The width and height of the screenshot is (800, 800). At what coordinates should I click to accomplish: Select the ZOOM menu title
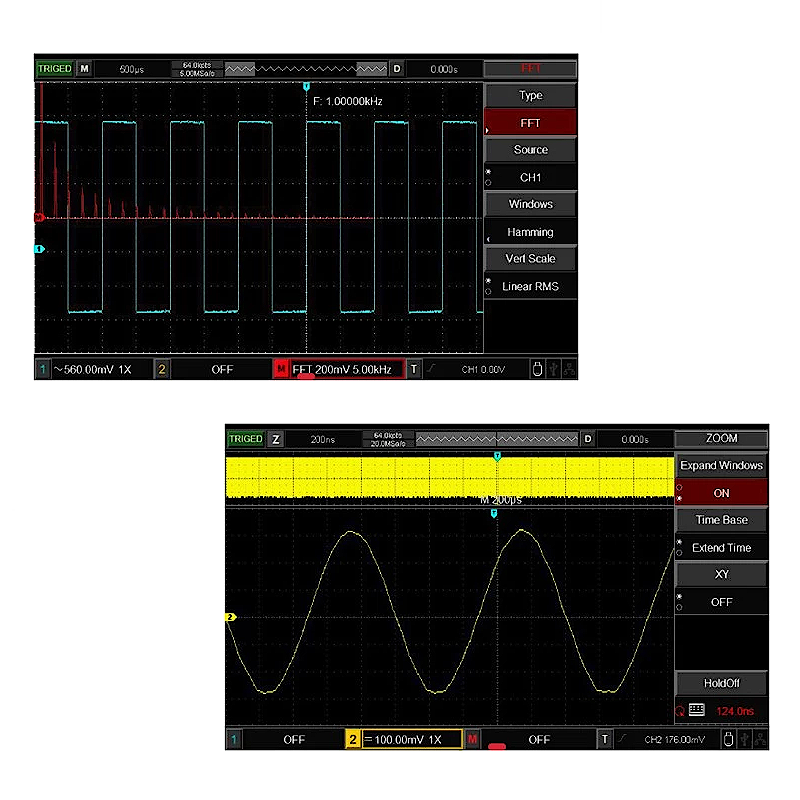pos(721,438)
